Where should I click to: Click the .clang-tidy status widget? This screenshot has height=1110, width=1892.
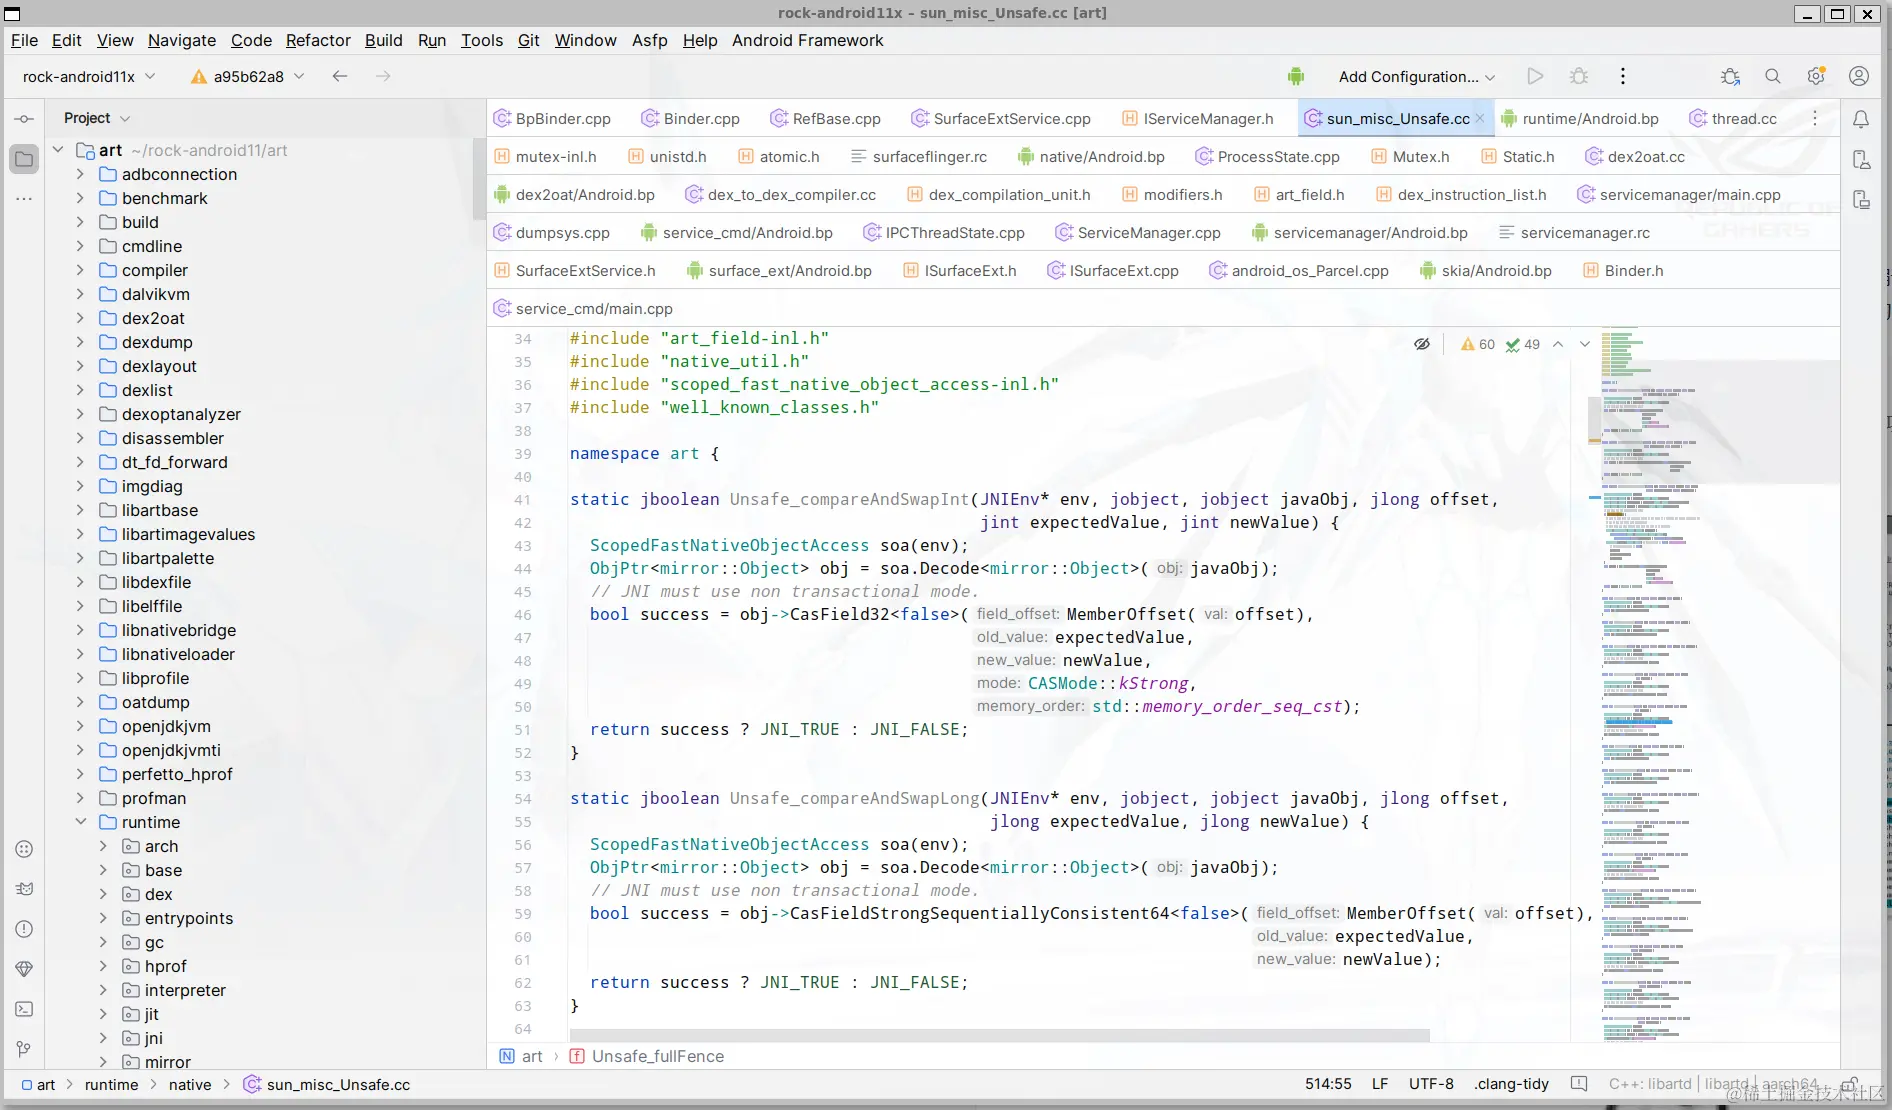(x=1511, y=1084)
